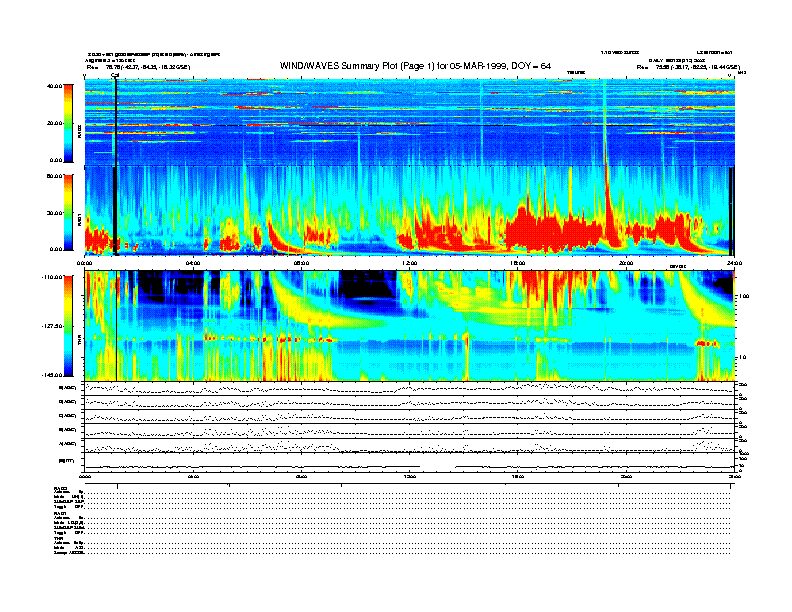
Task: Select the -127.50 label on TNR color scale
Action: pyautogui.click(x=52, y=326)
